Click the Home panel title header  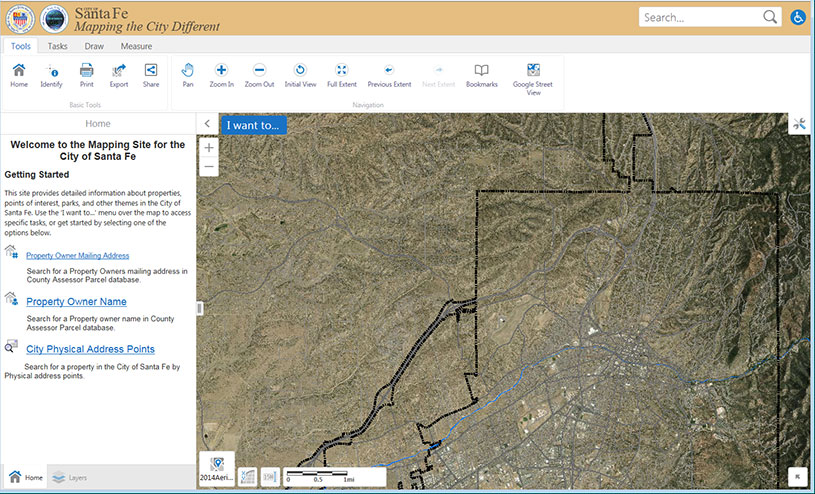point(98,124)
